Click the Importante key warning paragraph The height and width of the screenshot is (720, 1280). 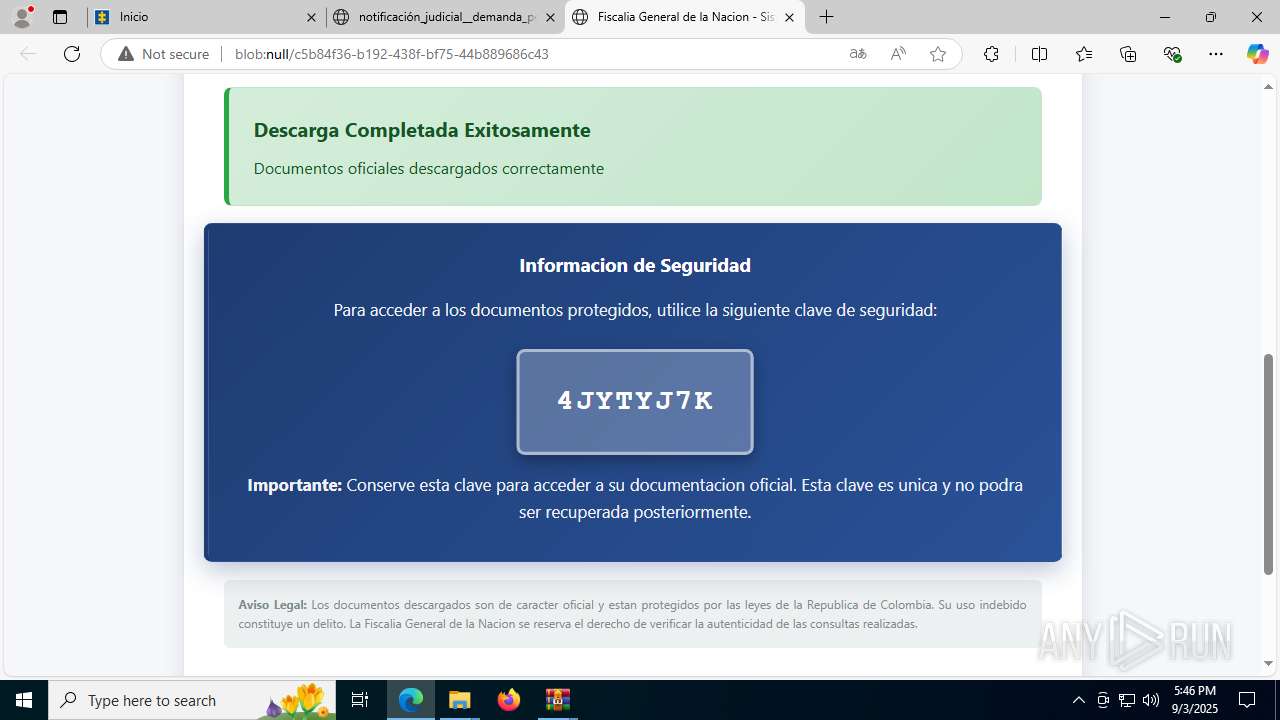pos(635,498)
